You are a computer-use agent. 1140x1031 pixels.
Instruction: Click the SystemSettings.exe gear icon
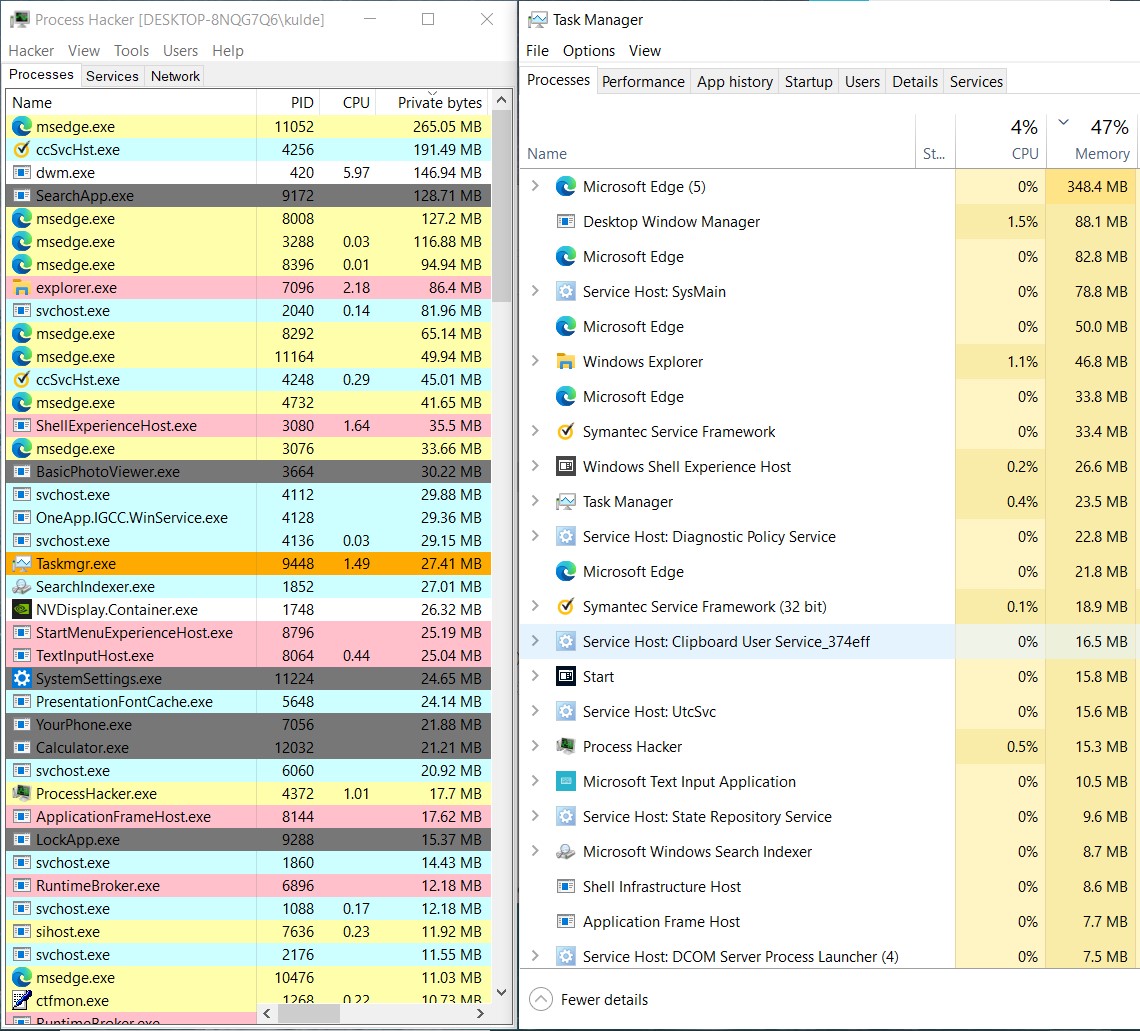[21, 678]
